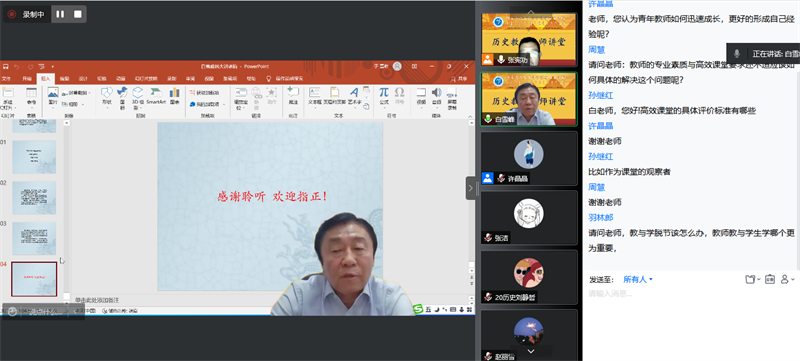Open the 文件 menu tab
The height and width of the screenshot is (361, 800).
coord(6,79)
